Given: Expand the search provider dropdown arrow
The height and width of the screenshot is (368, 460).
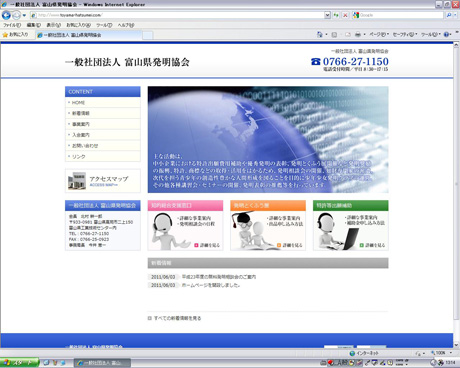Looking at the screenshot, I should tap(455, 15).
